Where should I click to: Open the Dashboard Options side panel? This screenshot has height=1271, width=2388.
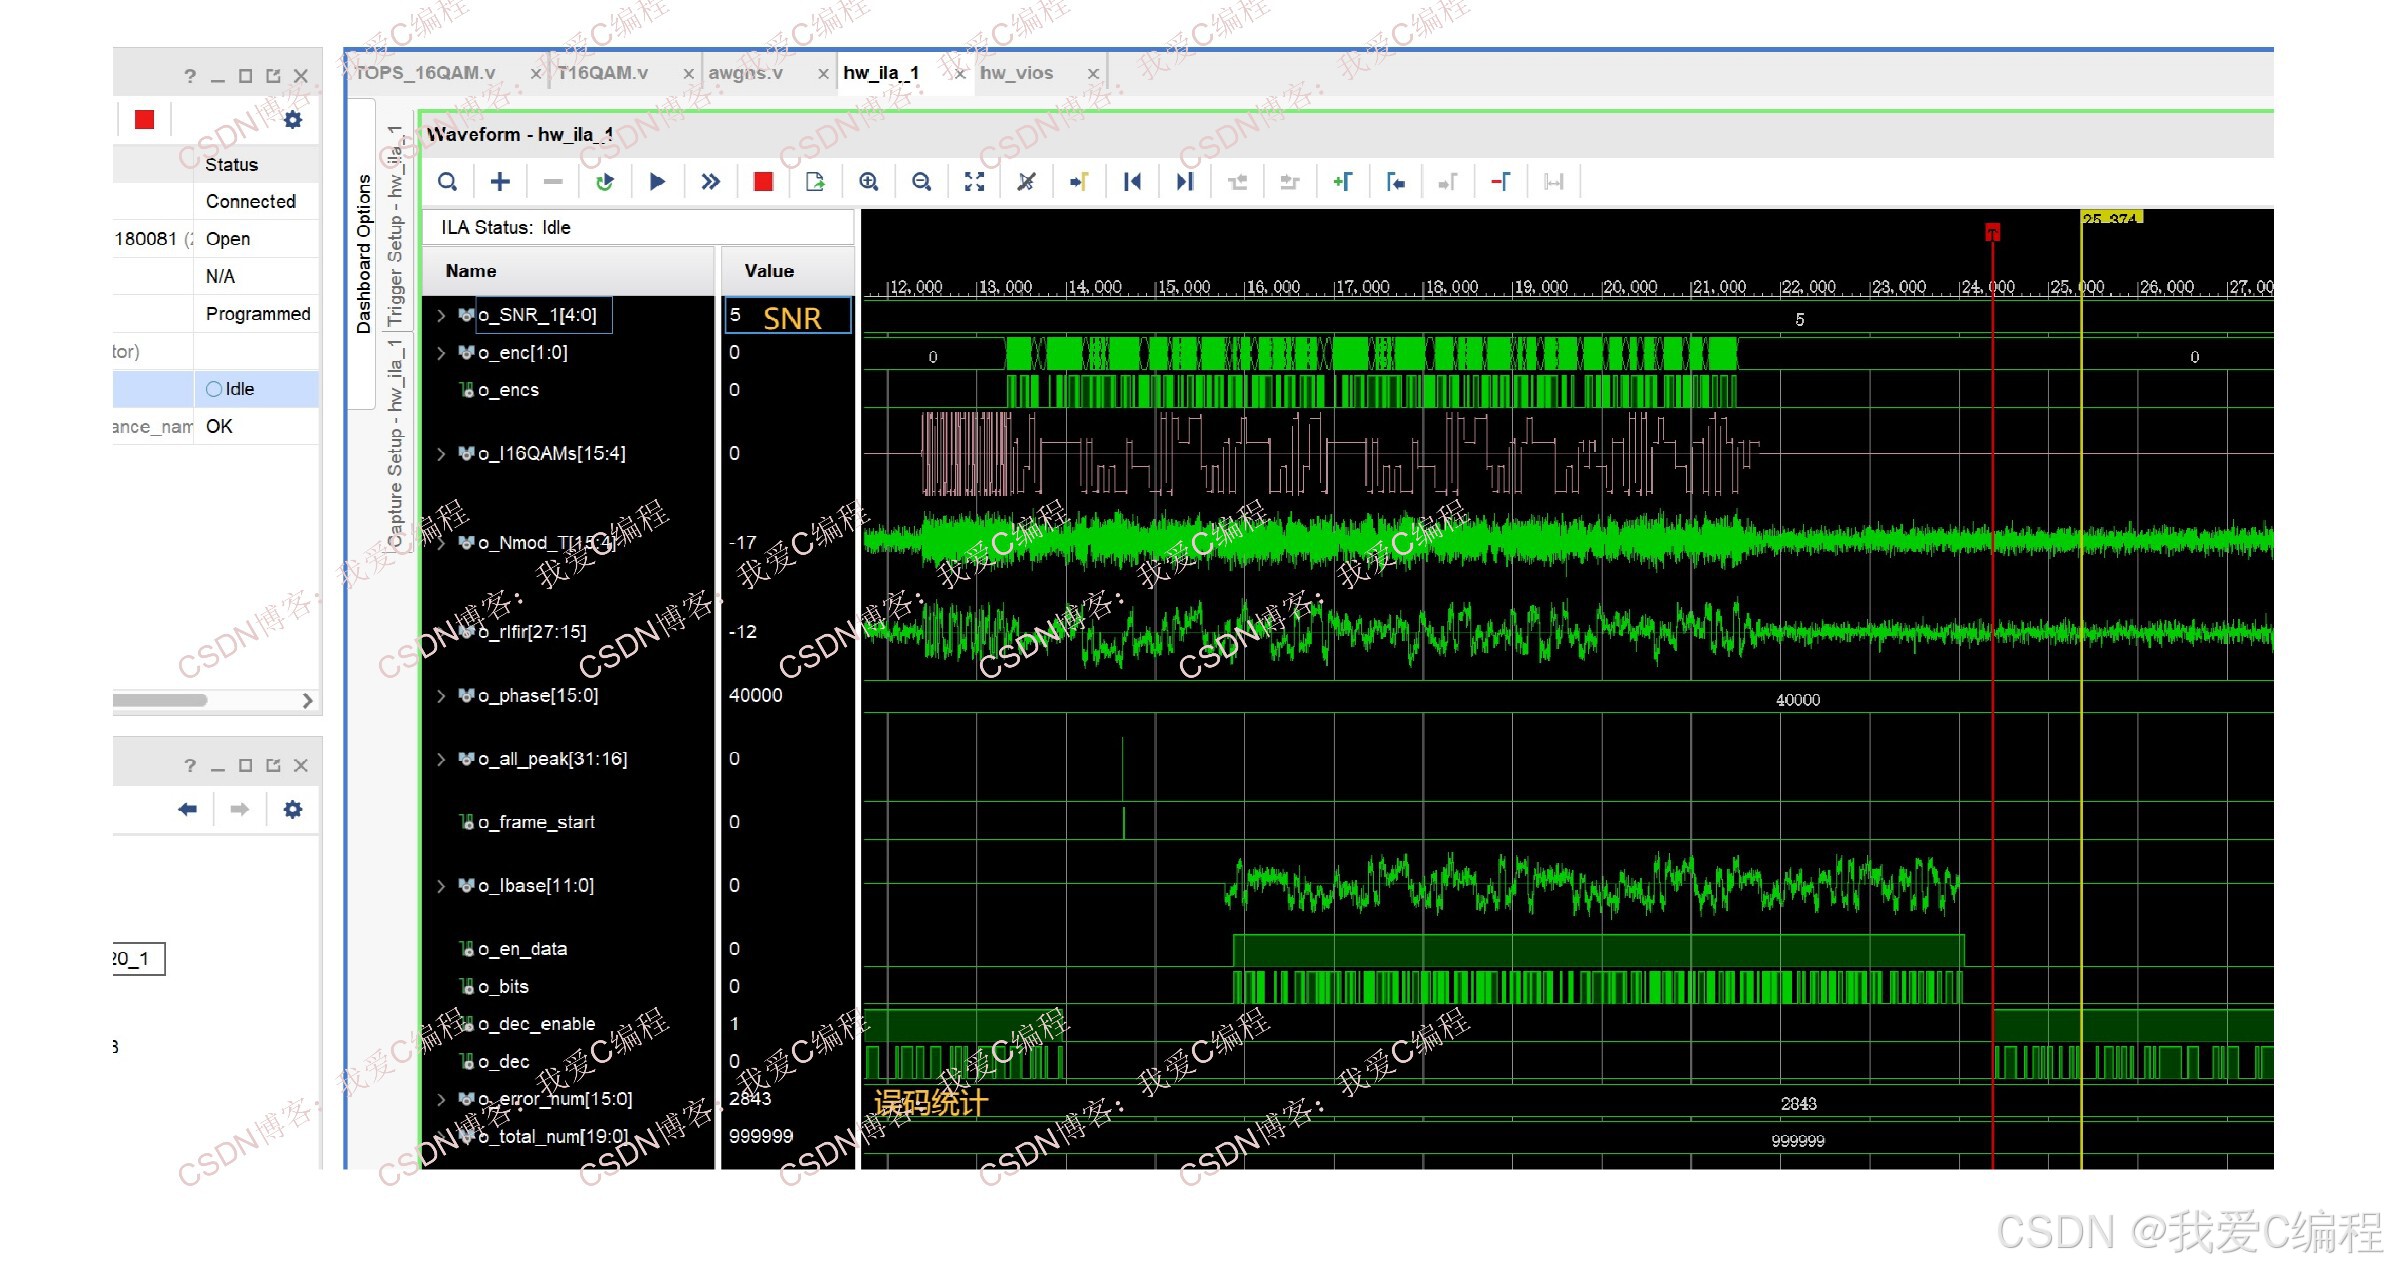[x=363, y=254]
